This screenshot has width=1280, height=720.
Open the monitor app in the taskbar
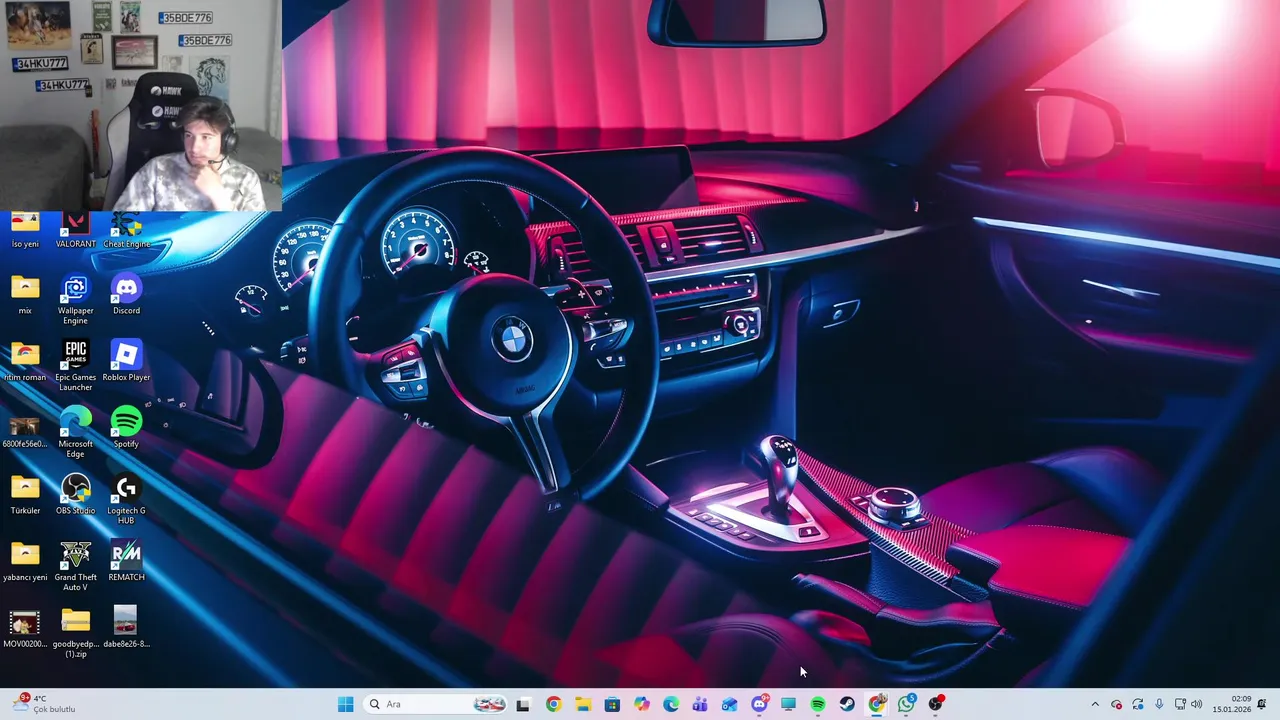tap(788, 704)
